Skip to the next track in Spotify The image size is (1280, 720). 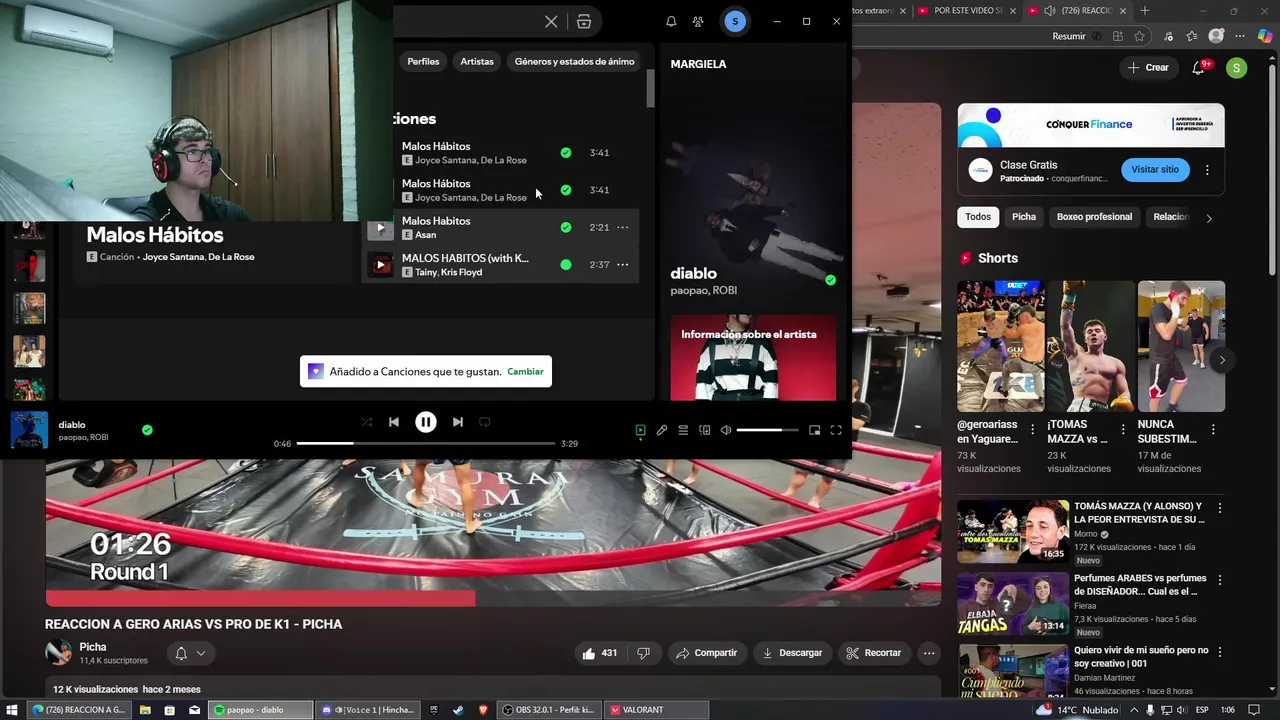[x=457, y=422]
